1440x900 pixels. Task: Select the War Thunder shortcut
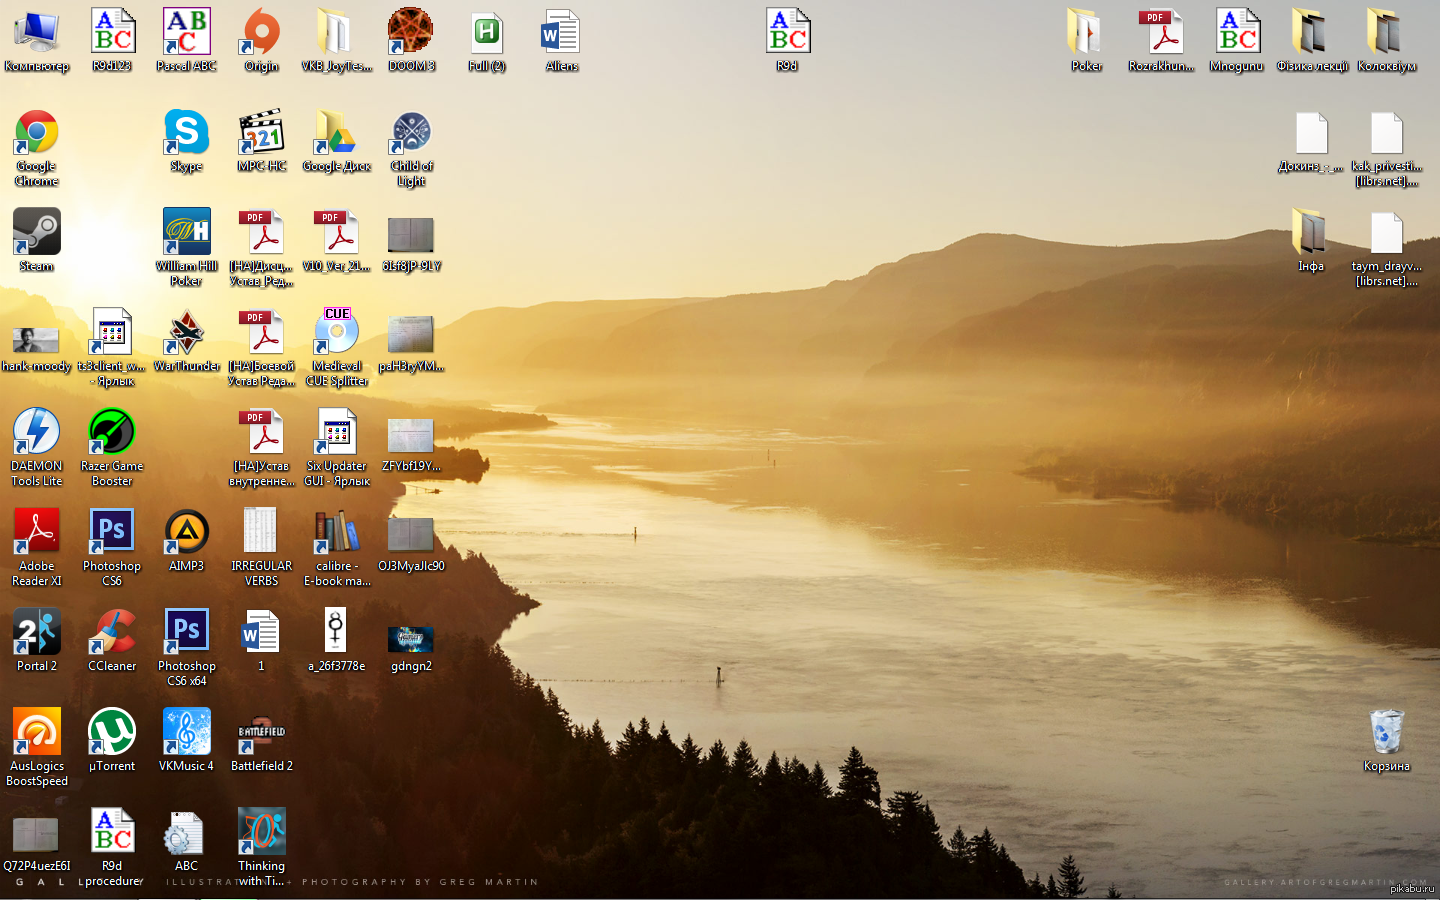click(186, 333)
